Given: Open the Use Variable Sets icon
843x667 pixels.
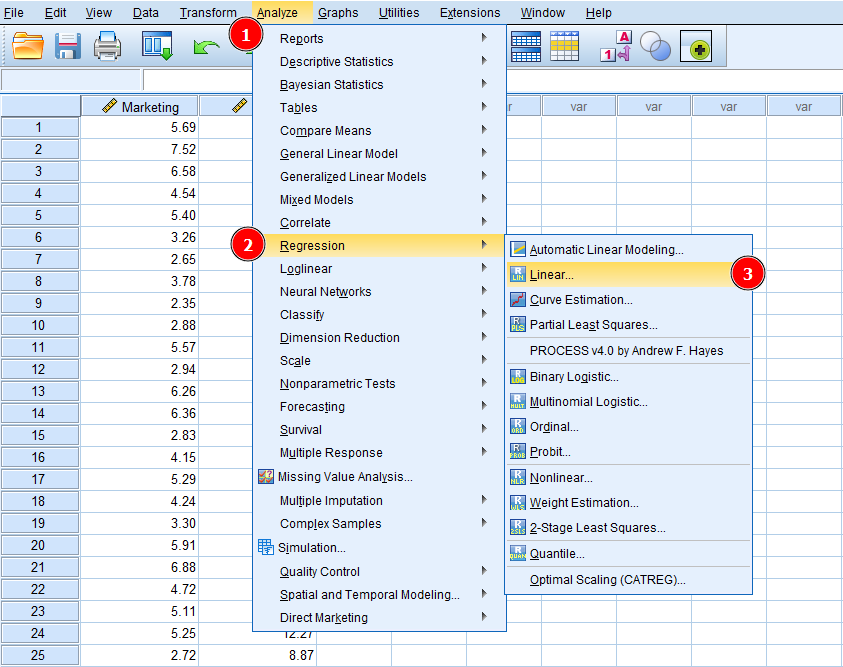Looking at the screenshot, I should [x=655, y=46].
